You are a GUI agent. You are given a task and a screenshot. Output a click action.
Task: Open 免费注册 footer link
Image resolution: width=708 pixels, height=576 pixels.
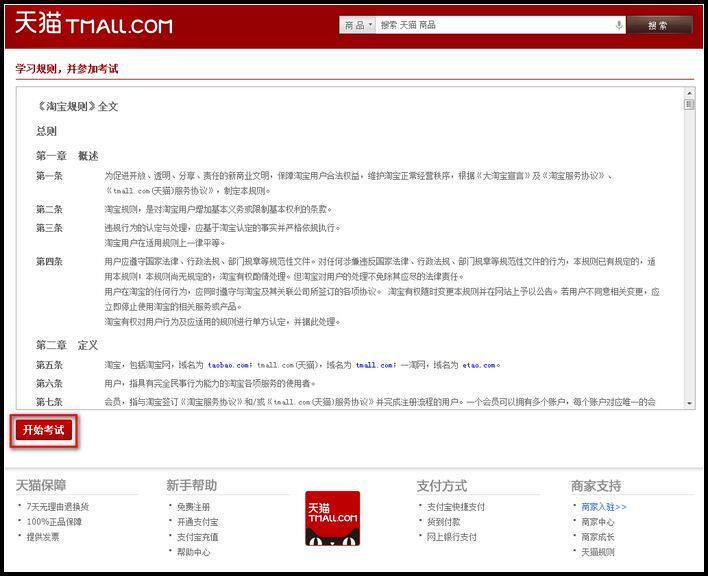click(x=193, y=507)
